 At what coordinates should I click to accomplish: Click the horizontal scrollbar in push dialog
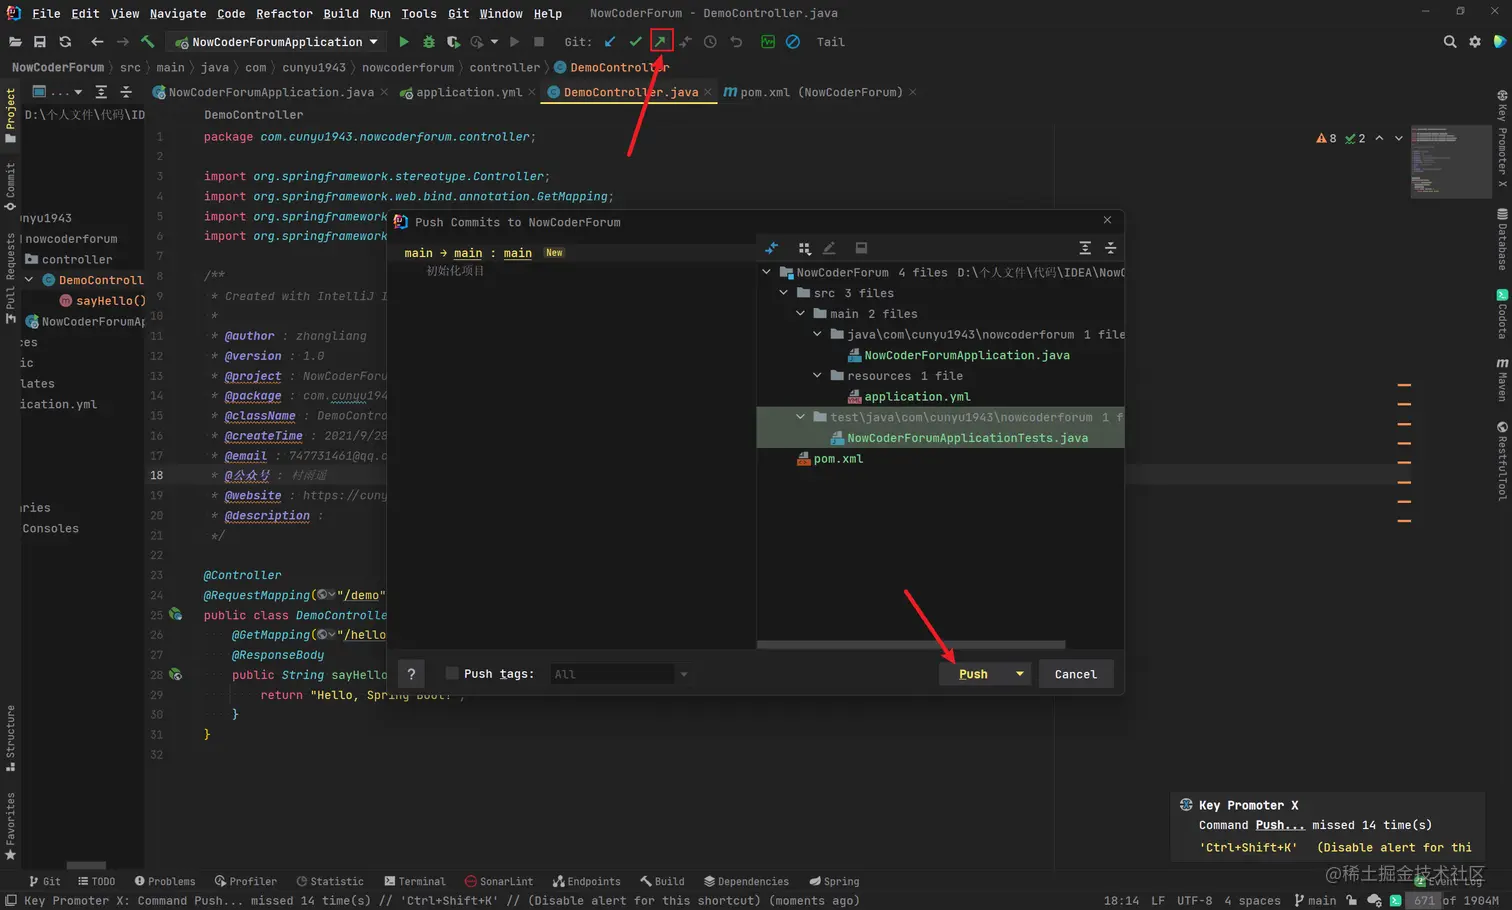(911, 645)
